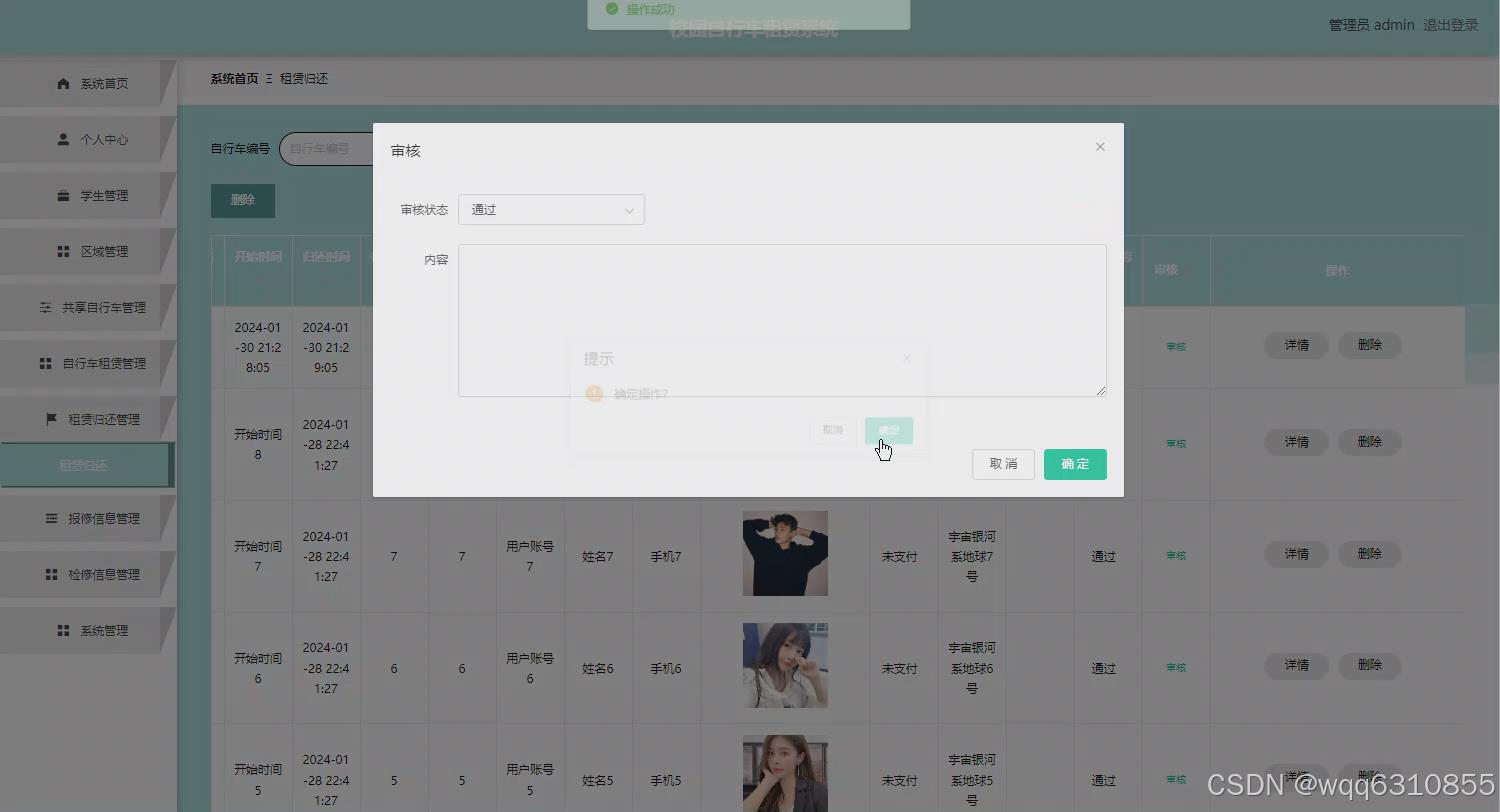Click 未支付 status in the 姓名6 row
The width and height of the screenshot is (1500, 812).
pyautogui.click(x=899, y=669)
